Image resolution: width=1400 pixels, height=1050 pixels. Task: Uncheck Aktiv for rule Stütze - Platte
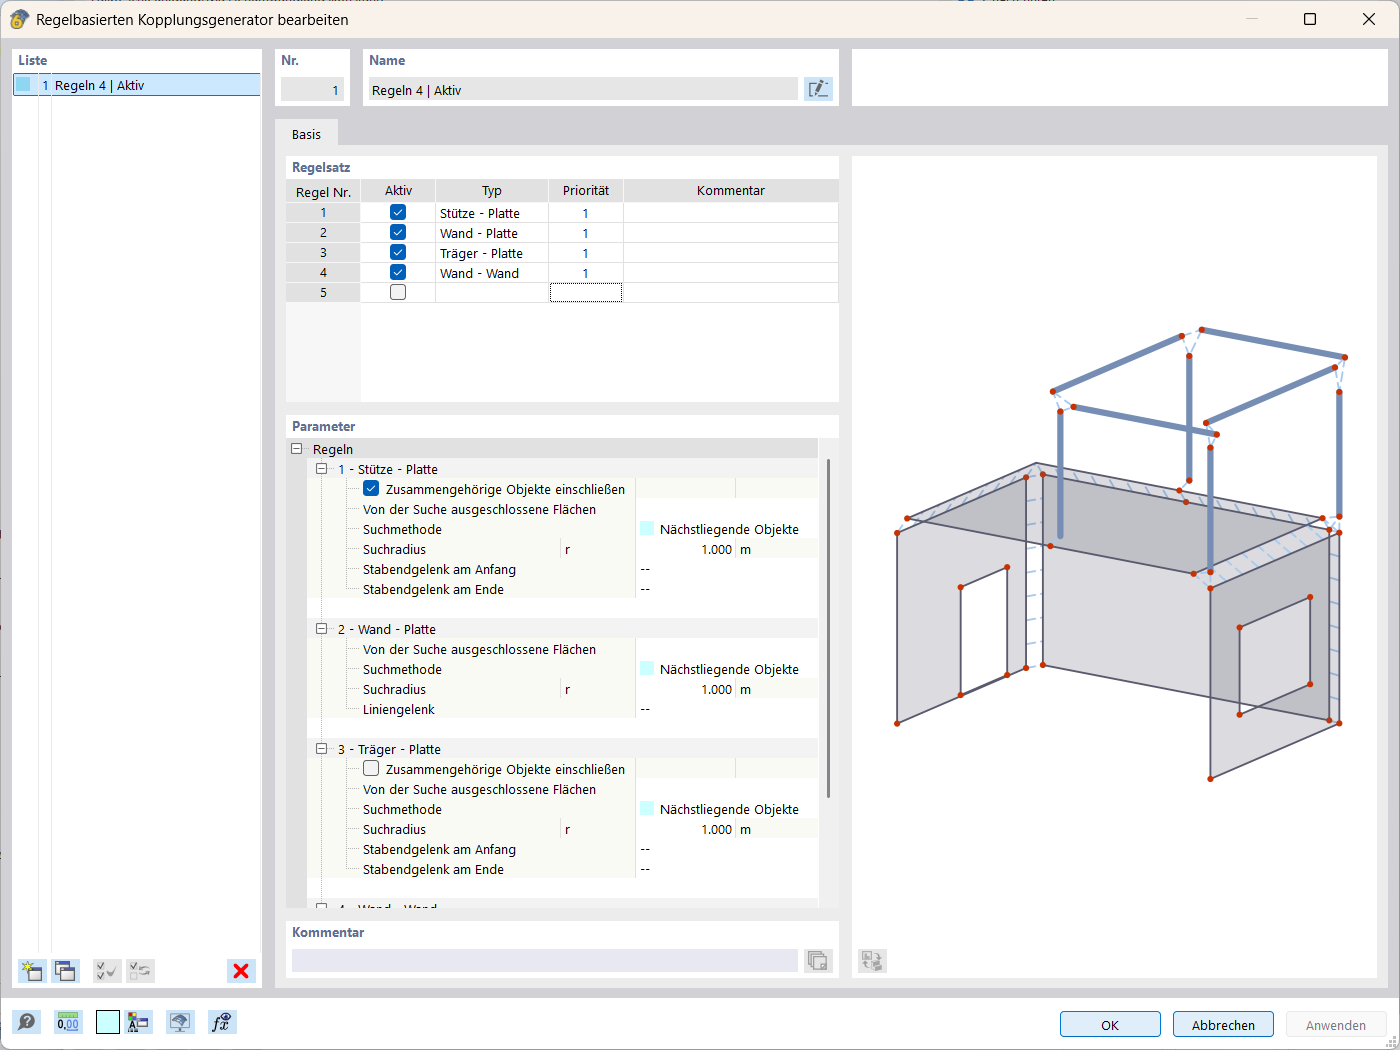point(398,212)
